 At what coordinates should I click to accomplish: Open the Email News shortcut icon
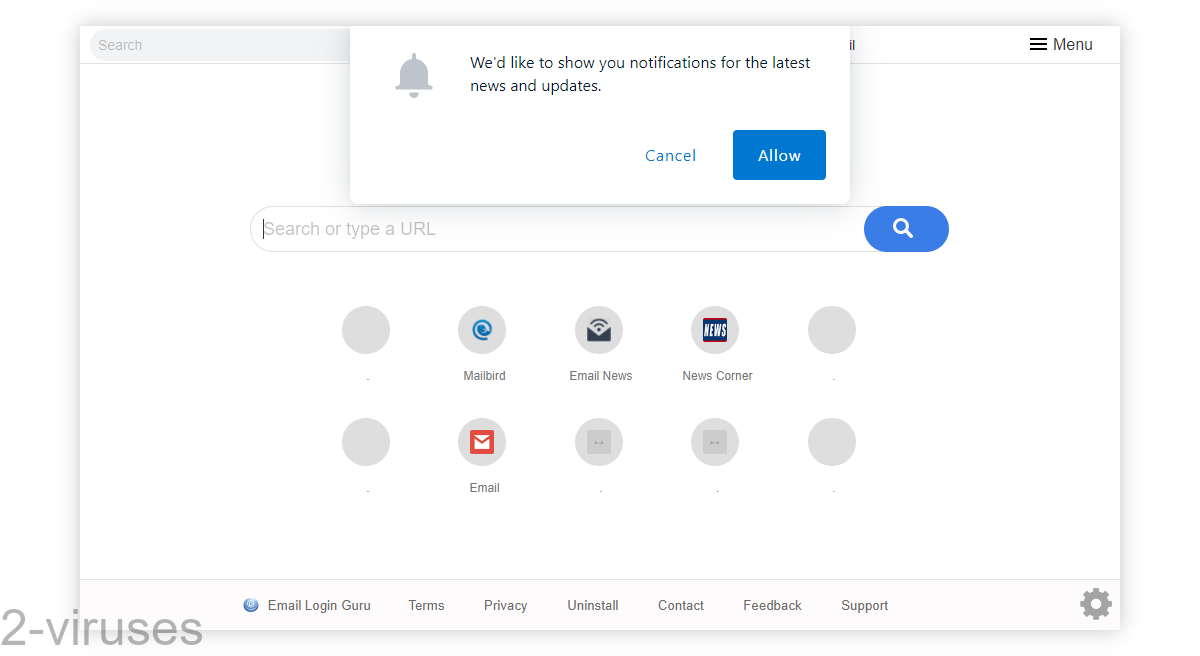click(x=599, y=329)
